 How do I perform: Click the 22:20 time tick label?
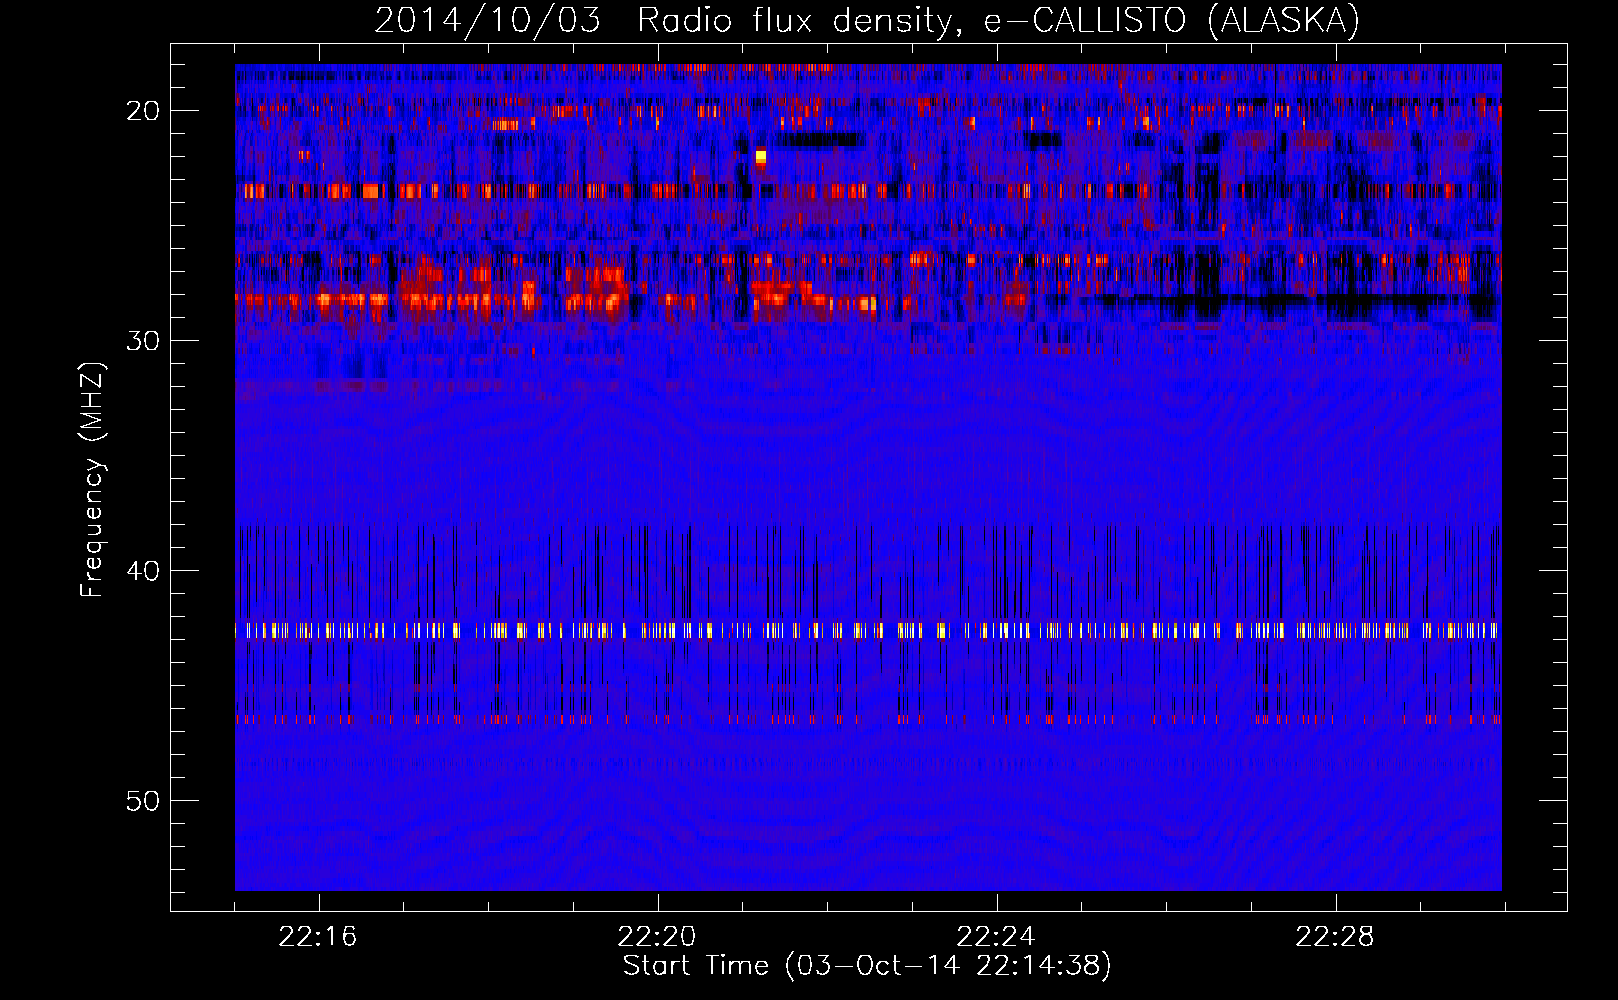click(657, 937)
